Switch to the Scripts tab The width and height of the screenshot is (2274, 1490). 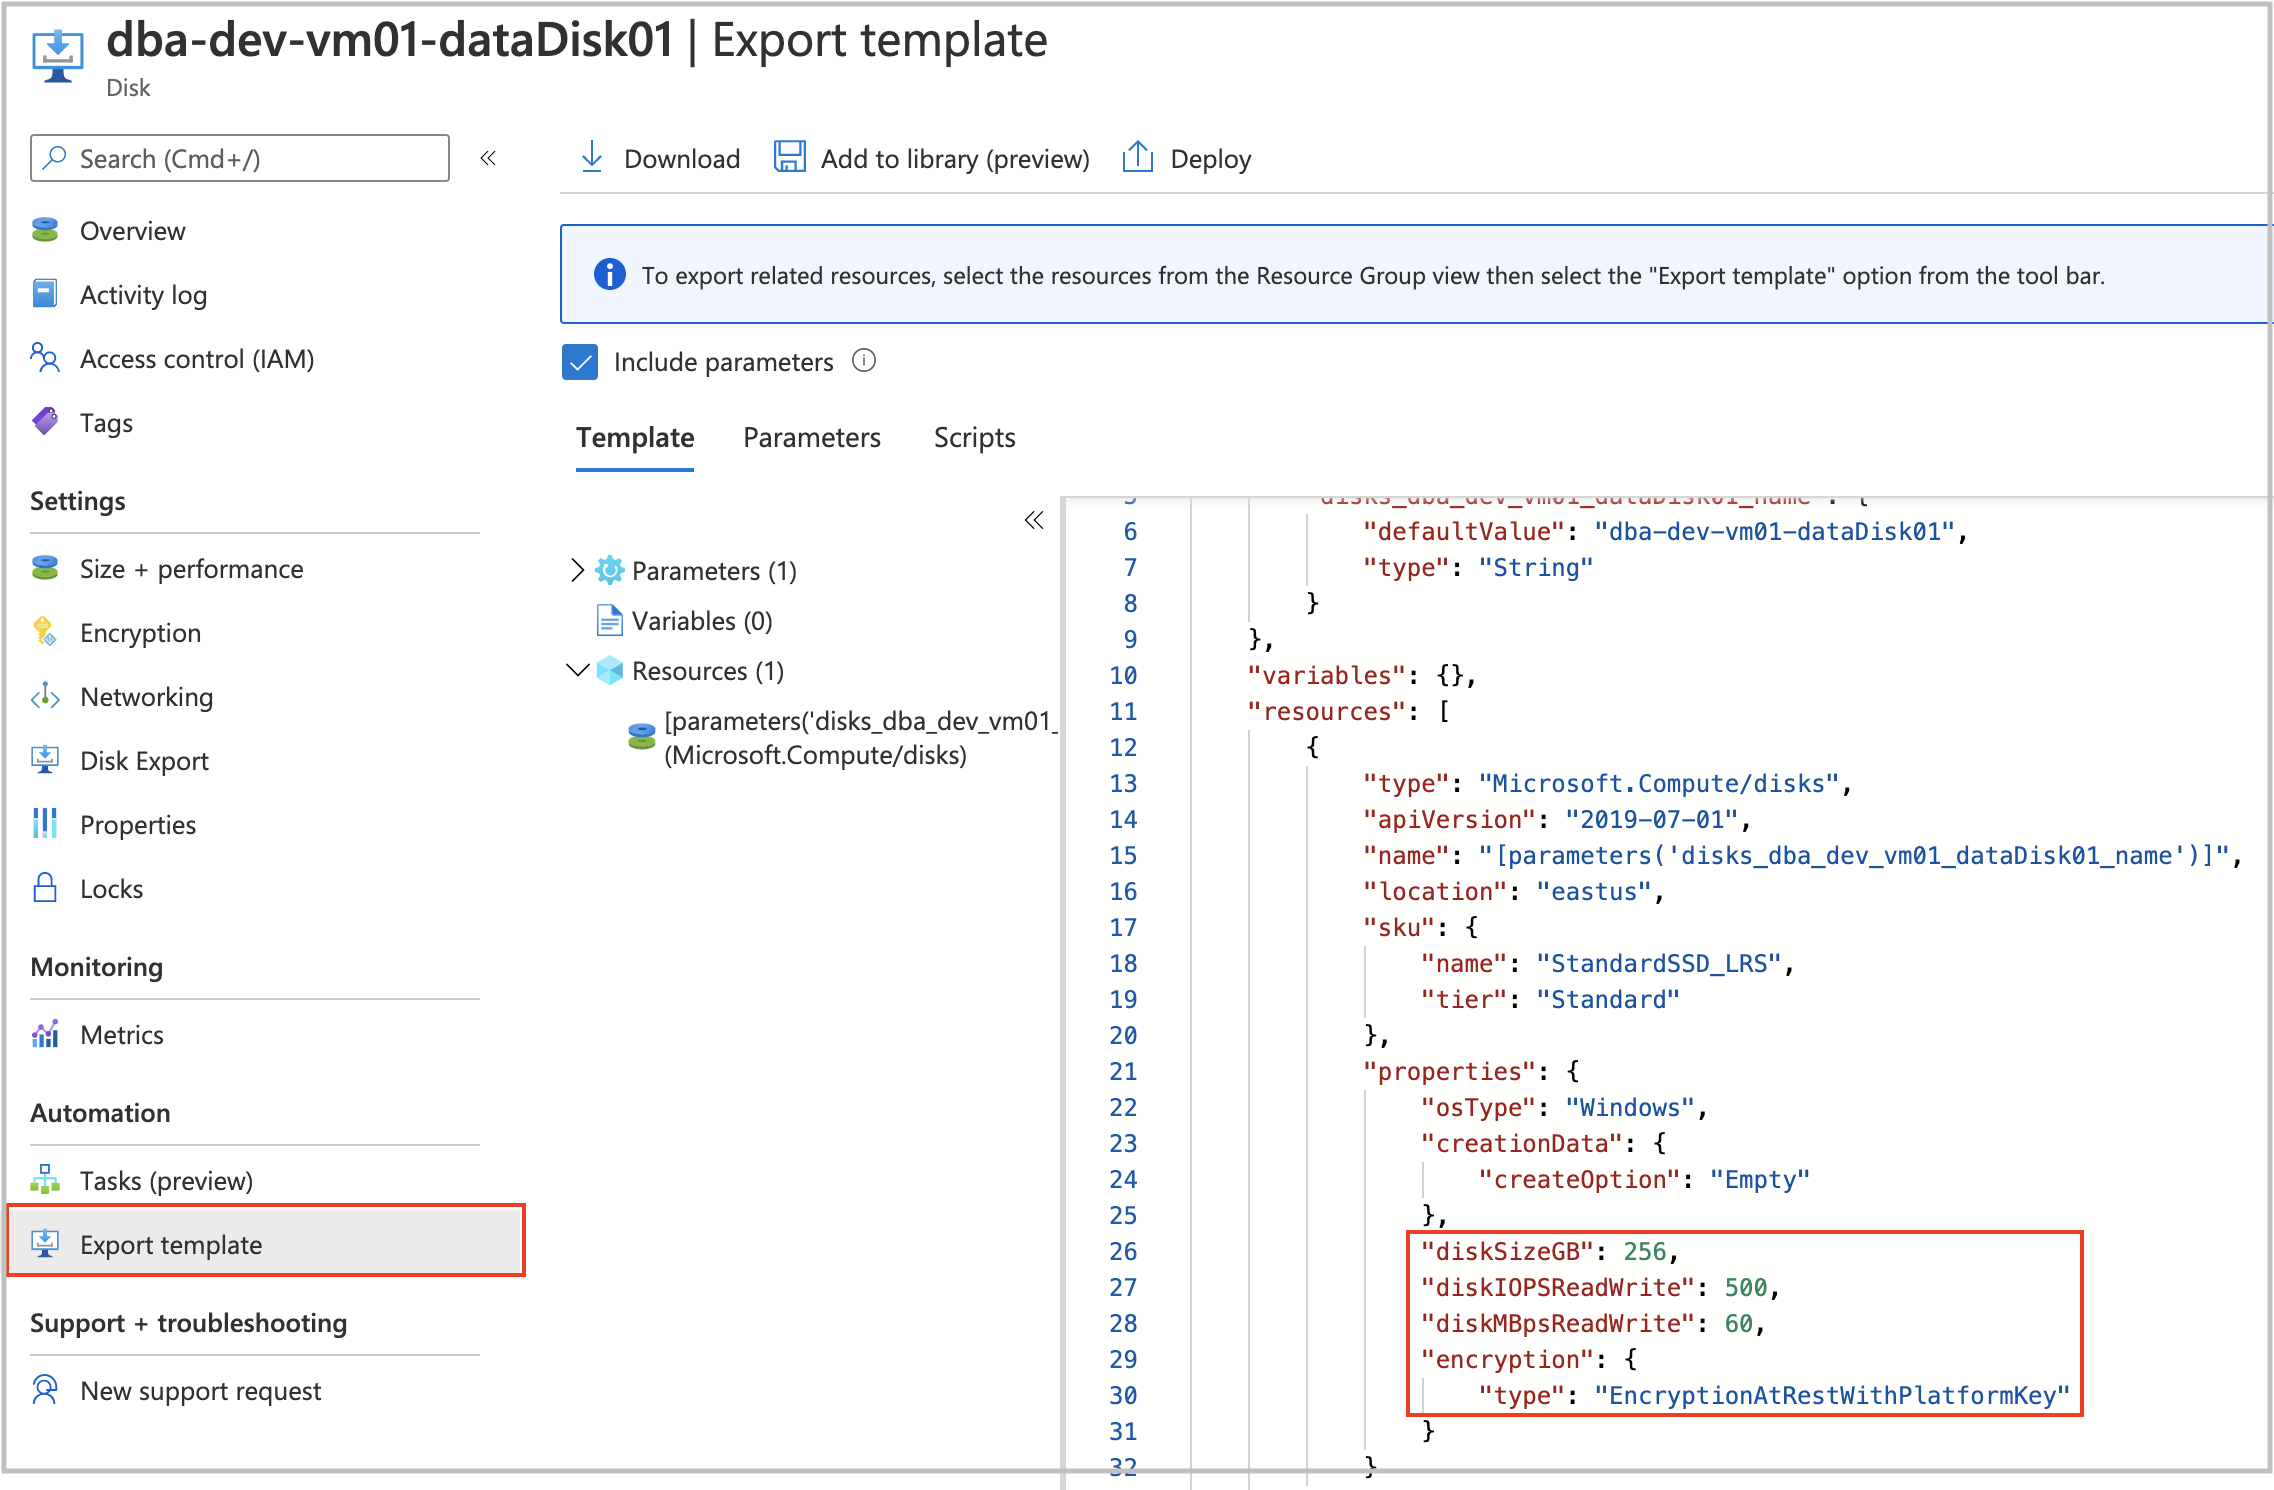(974, 438)
